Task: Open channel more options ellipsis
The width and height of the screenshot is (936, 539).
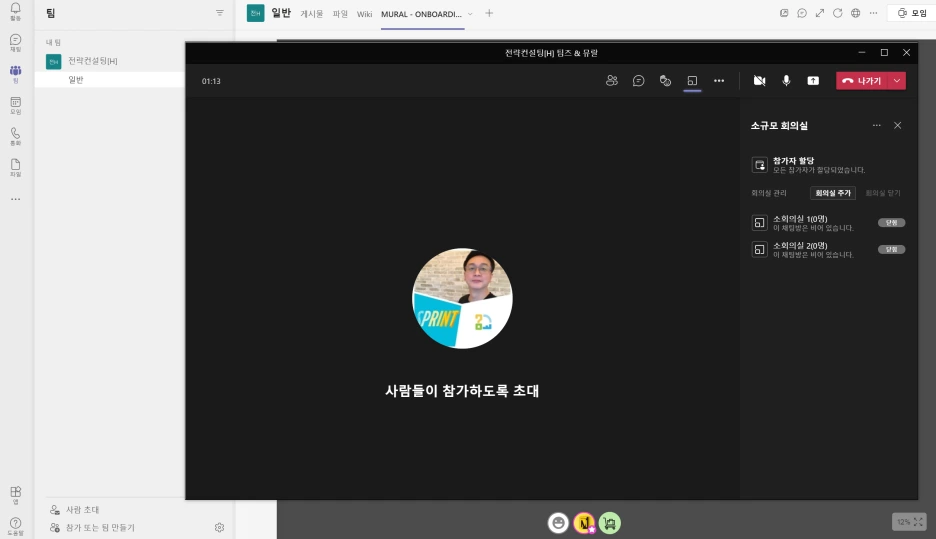Action: (873, 13)
